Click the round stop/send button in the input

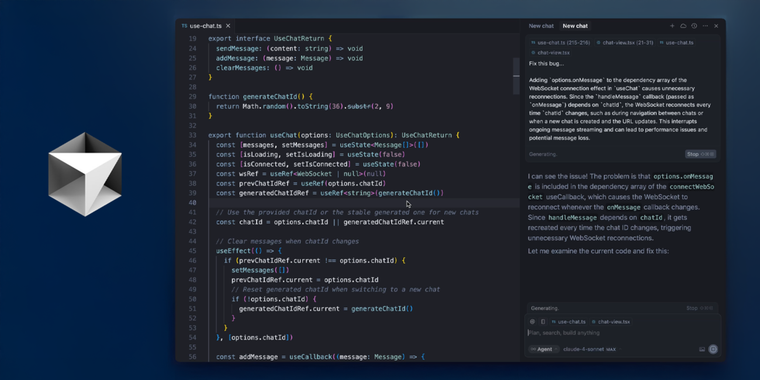713,349
